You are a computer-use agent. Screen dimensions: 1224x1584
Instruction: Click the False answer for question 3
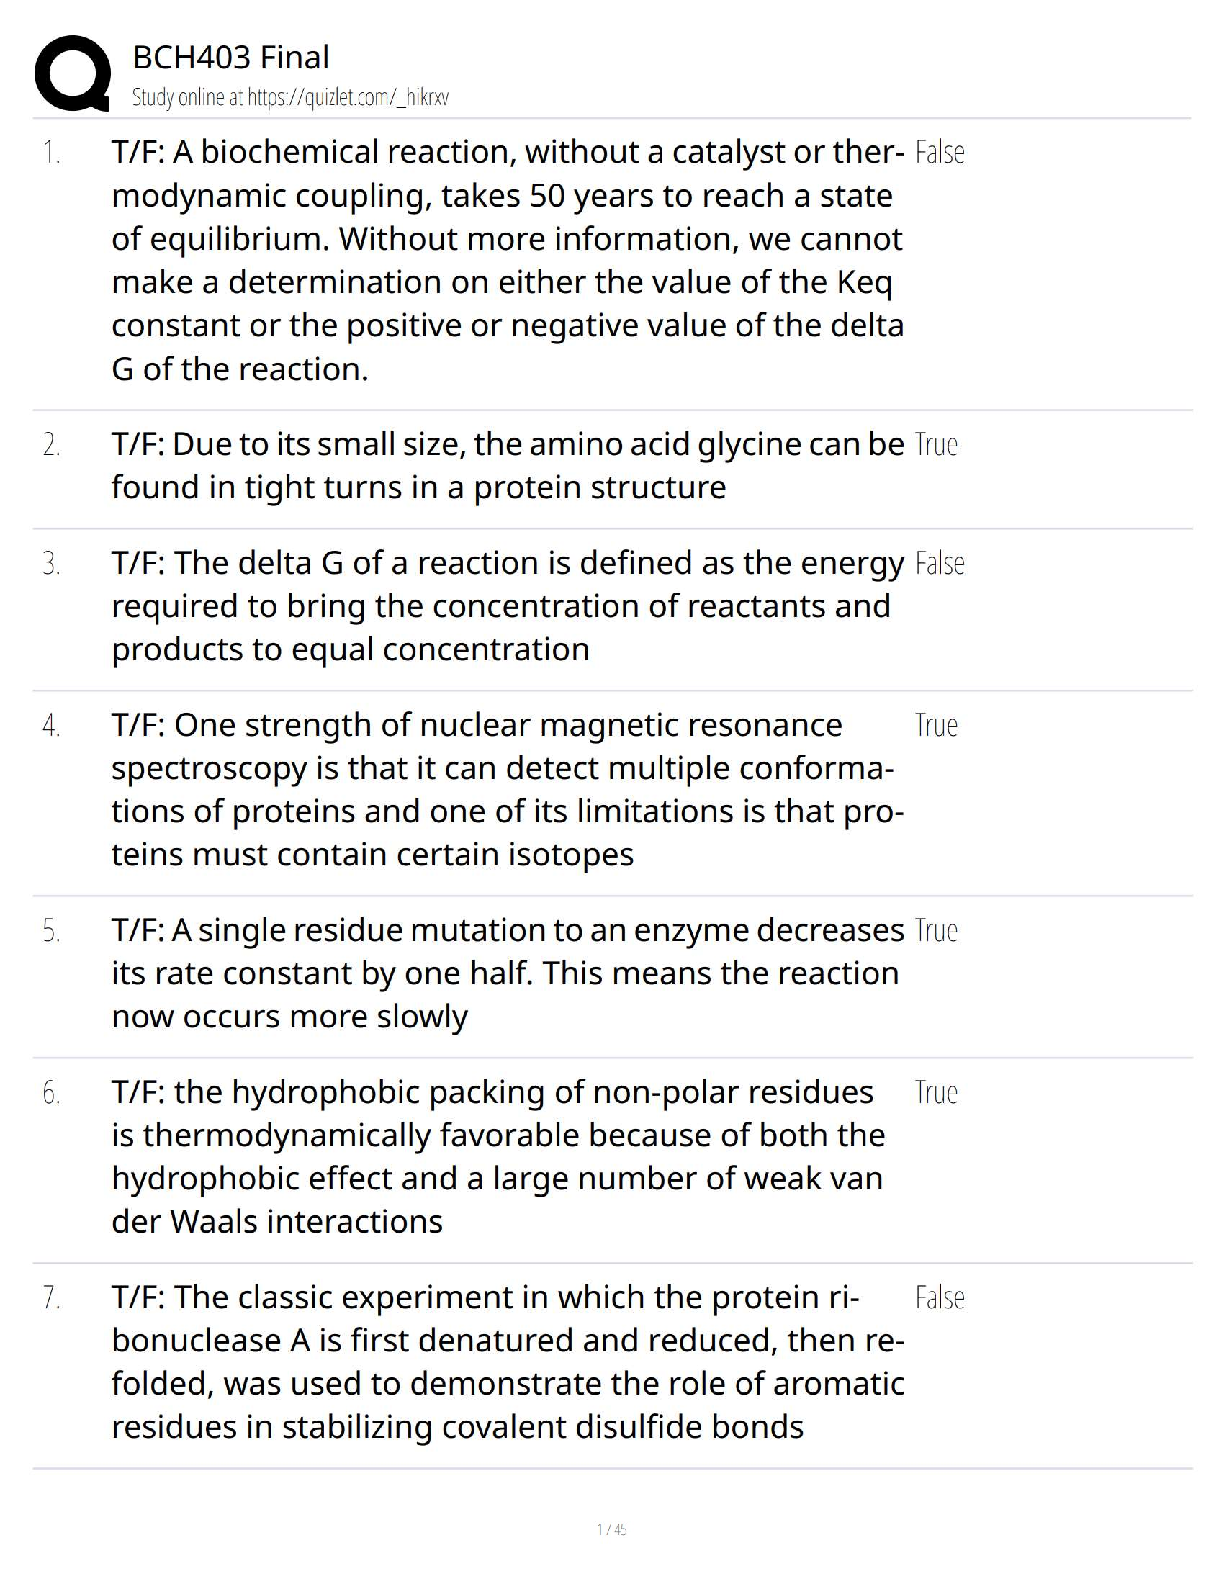coord(939,564)
